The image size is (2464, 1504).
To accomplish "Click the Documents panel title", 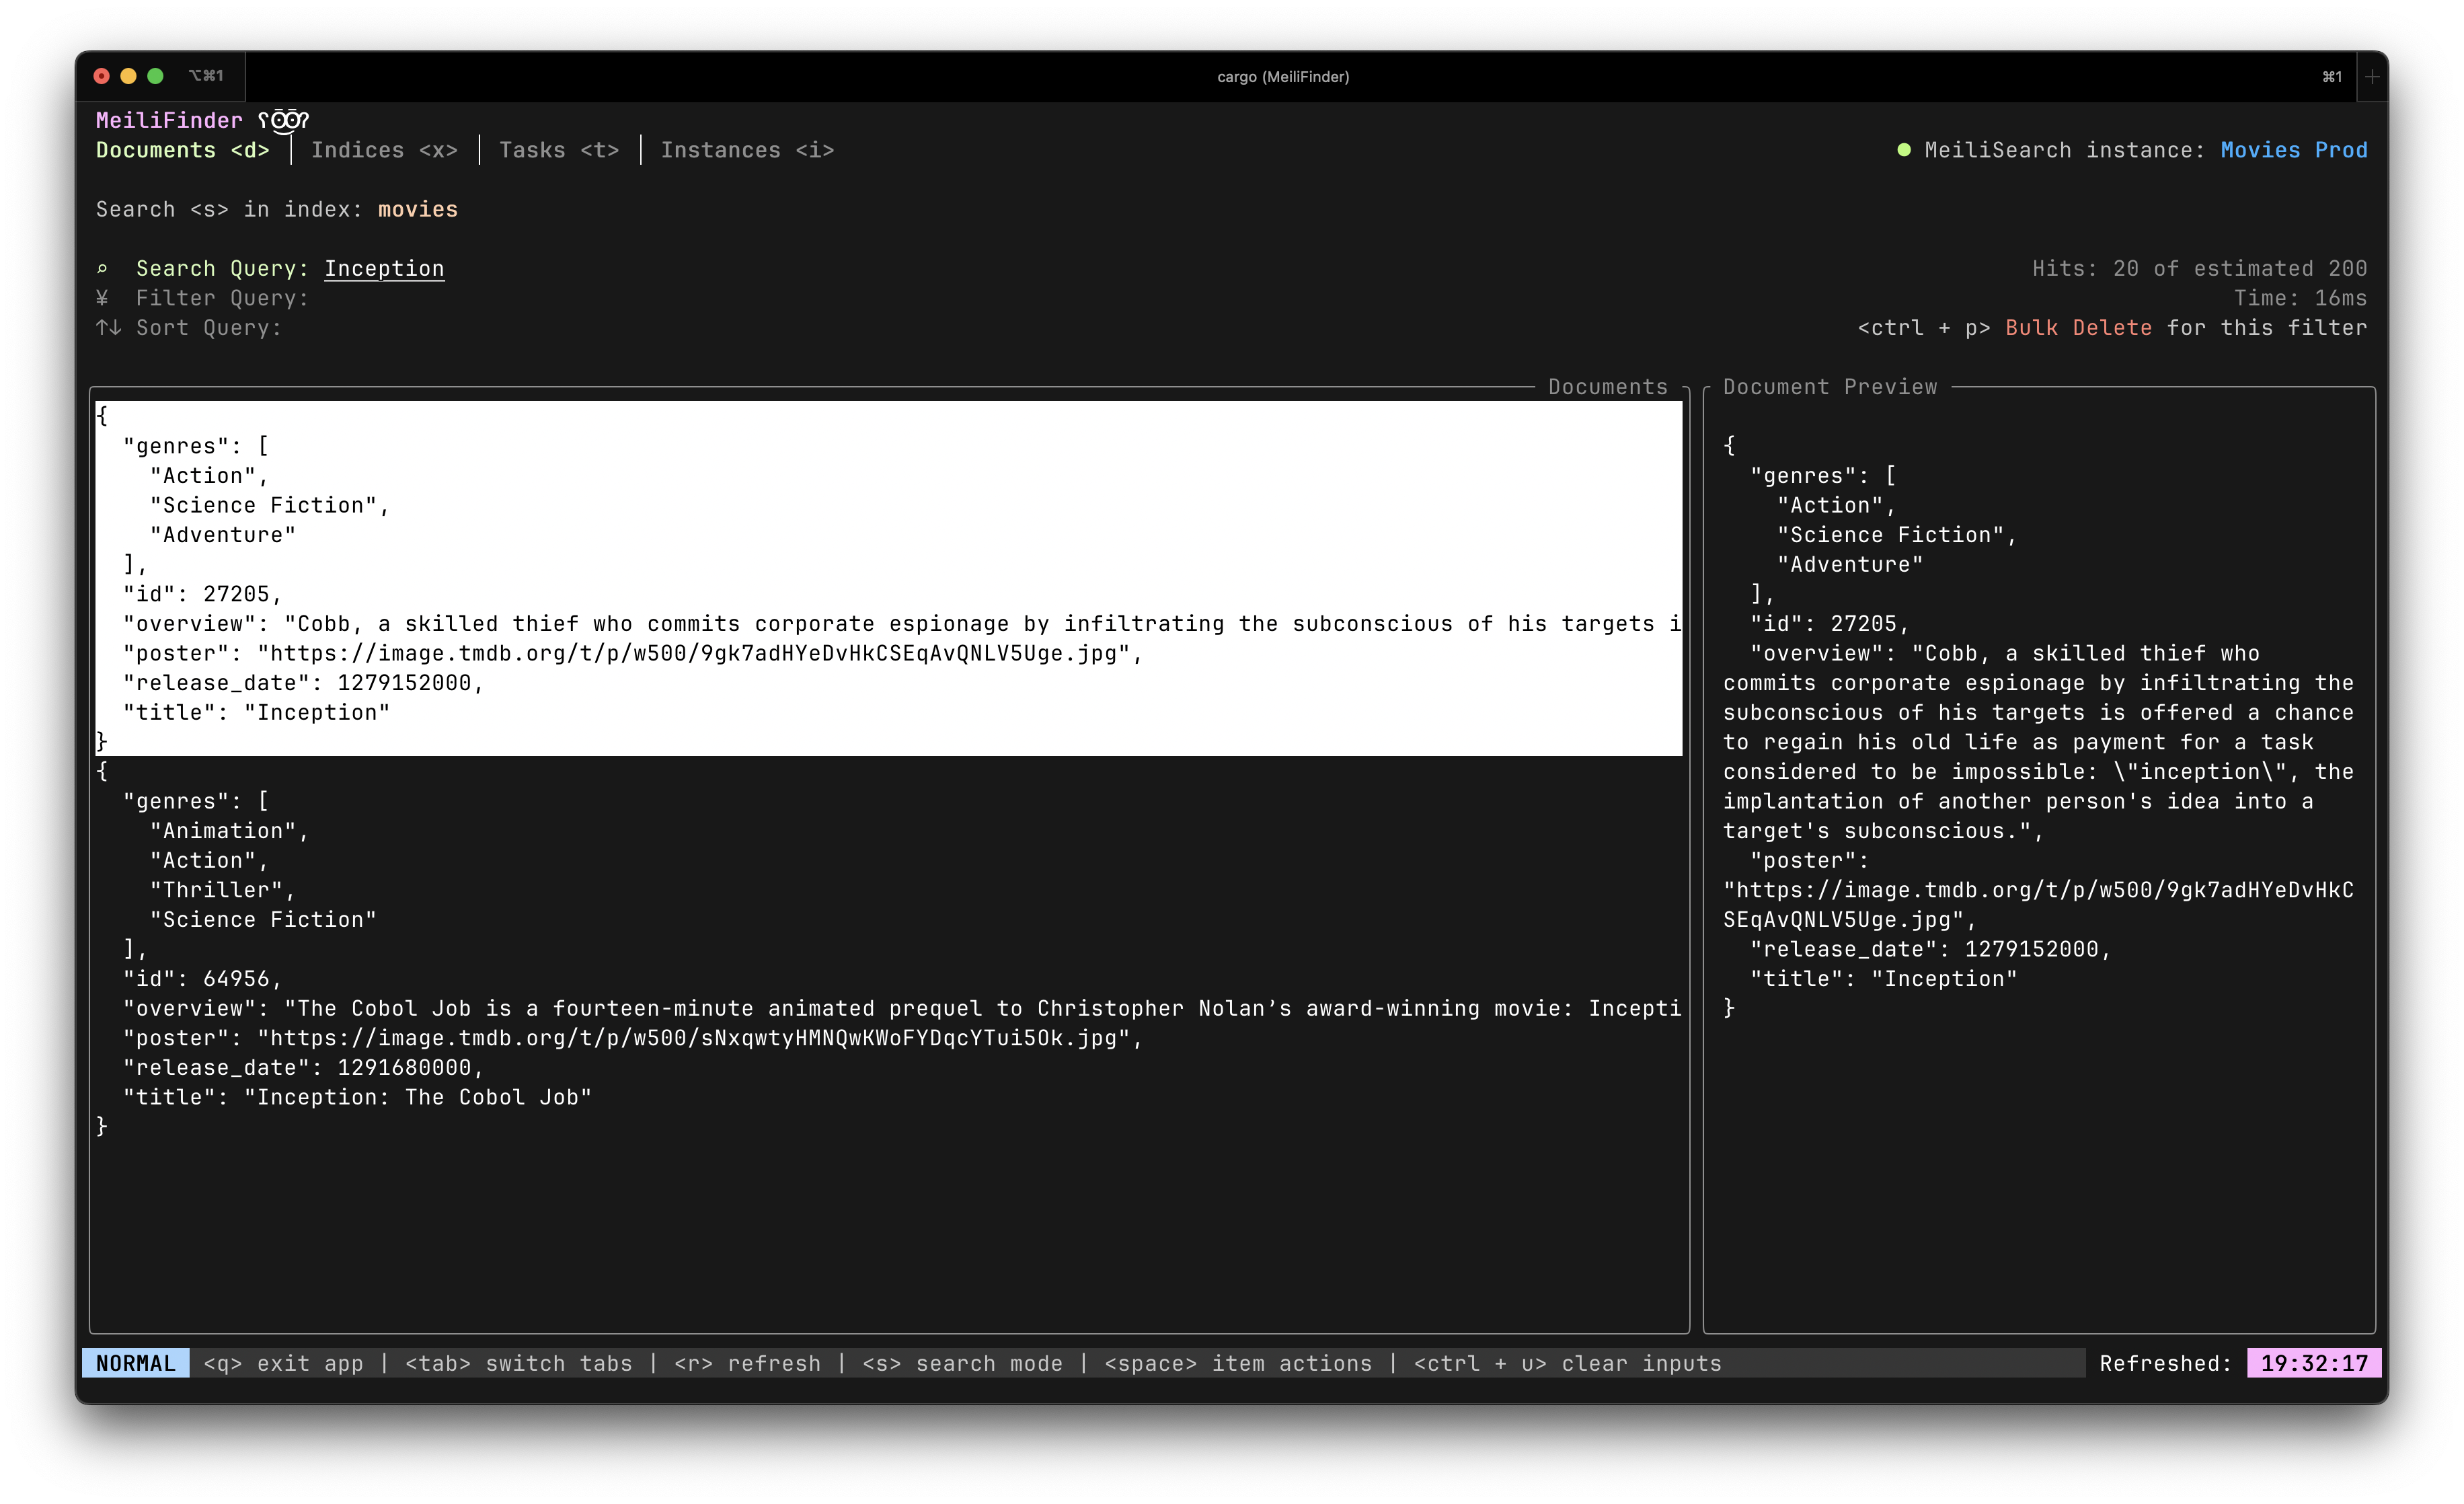I will (1608, 387).
